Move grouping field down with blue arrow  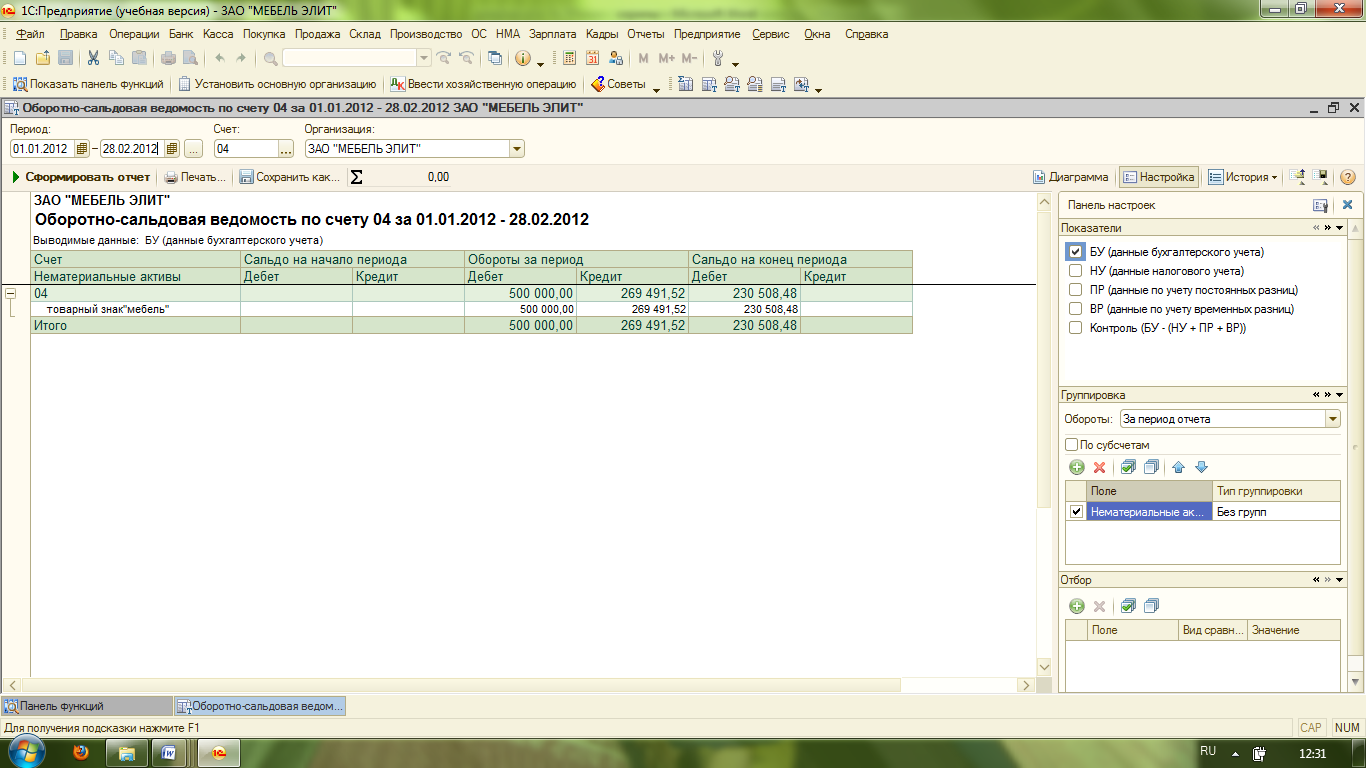[1202, 467]
